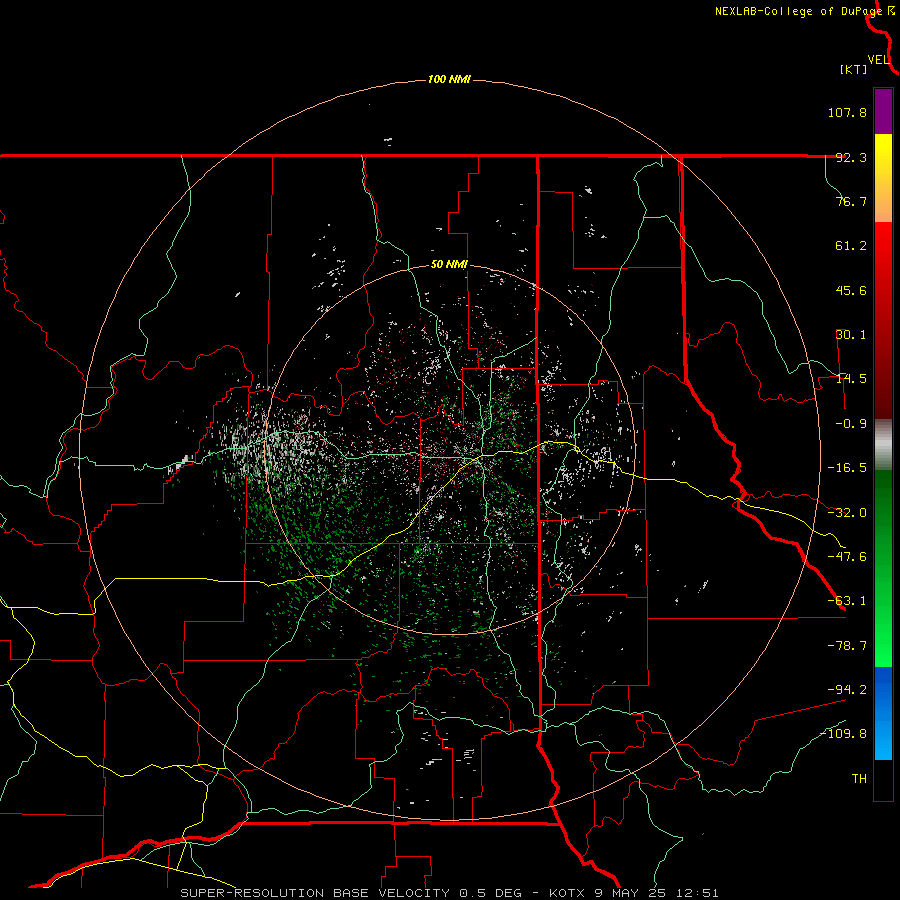Viewport: 900px width, 900px height.
Task: Click the 76.7 legend value
Action: pyautogui.click(x=851, y=201)
